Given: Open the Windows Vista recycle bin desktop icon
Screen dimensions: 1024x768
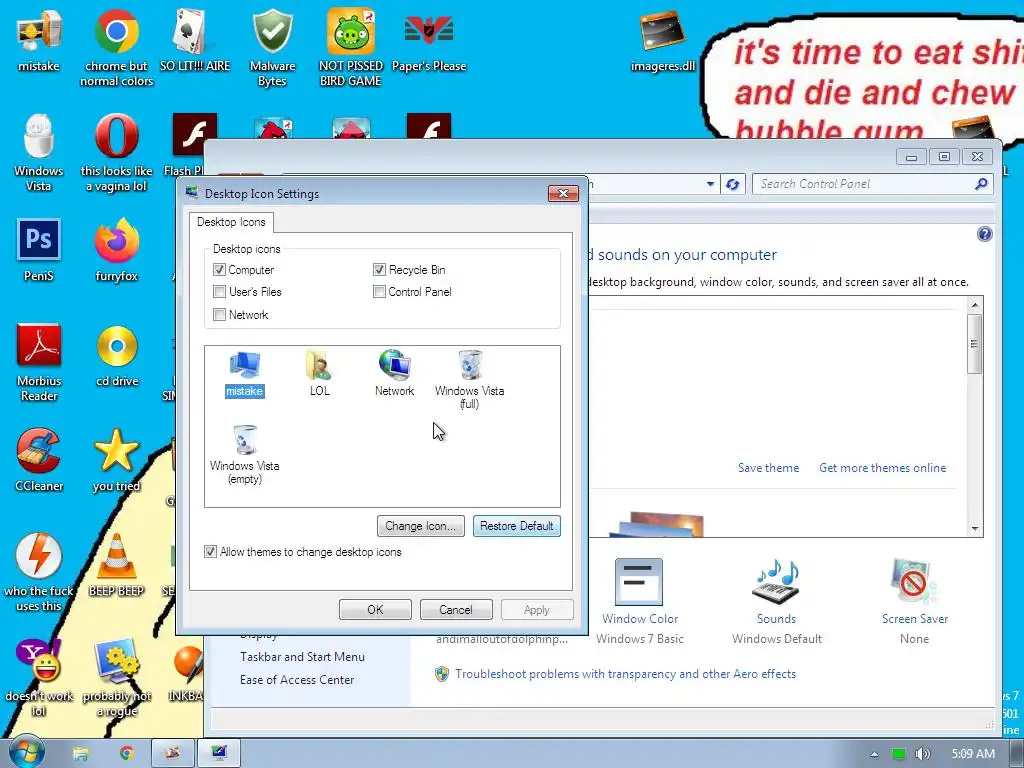Looking at the screenshot, I should pos(39,153).
